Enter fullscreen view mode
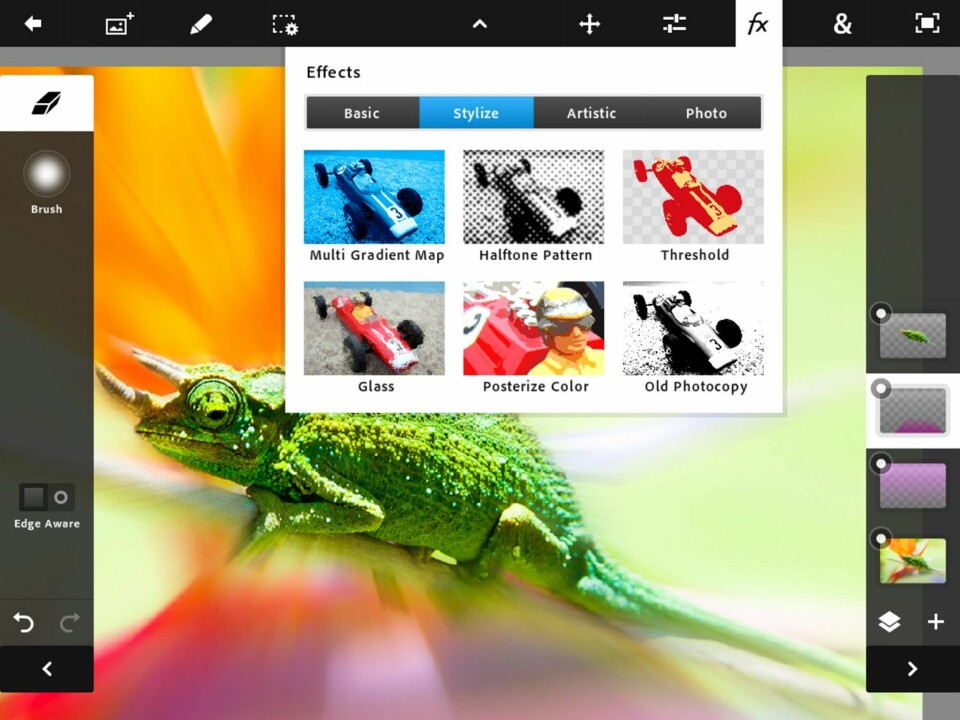 [927, 23]
